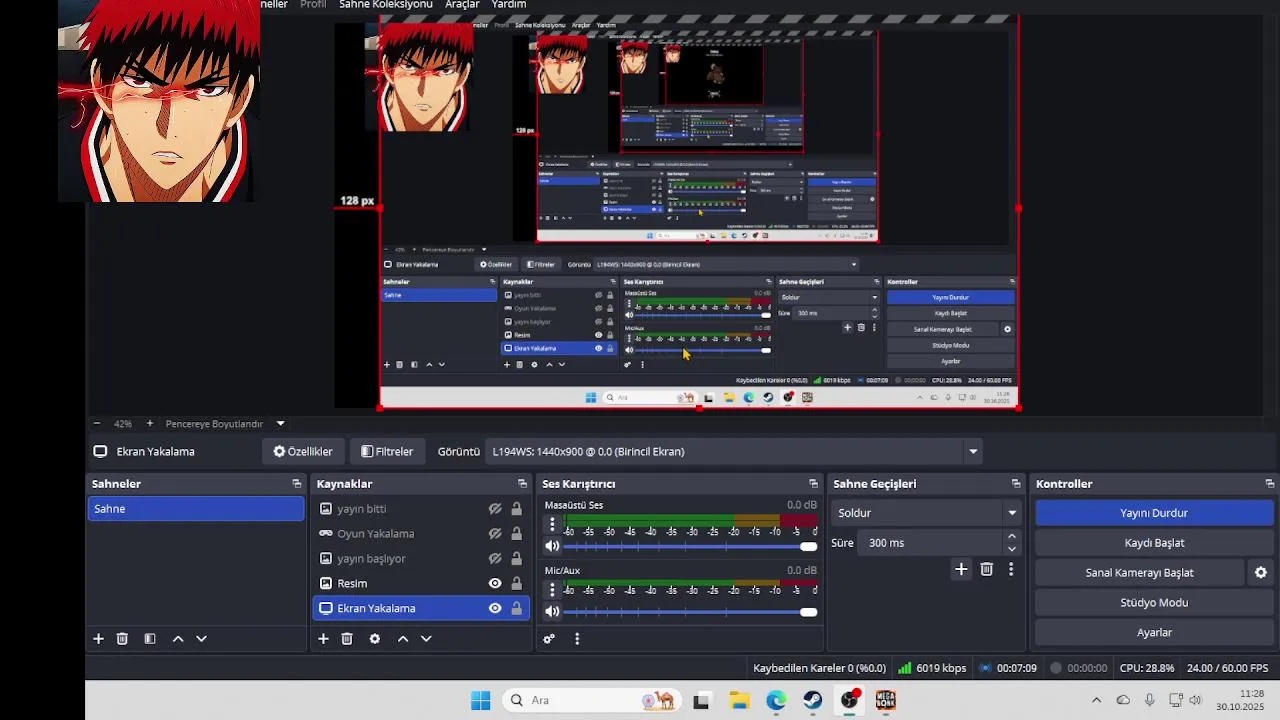
Task: Remove transition with trash icon
Action: click(x=987, y=569)
